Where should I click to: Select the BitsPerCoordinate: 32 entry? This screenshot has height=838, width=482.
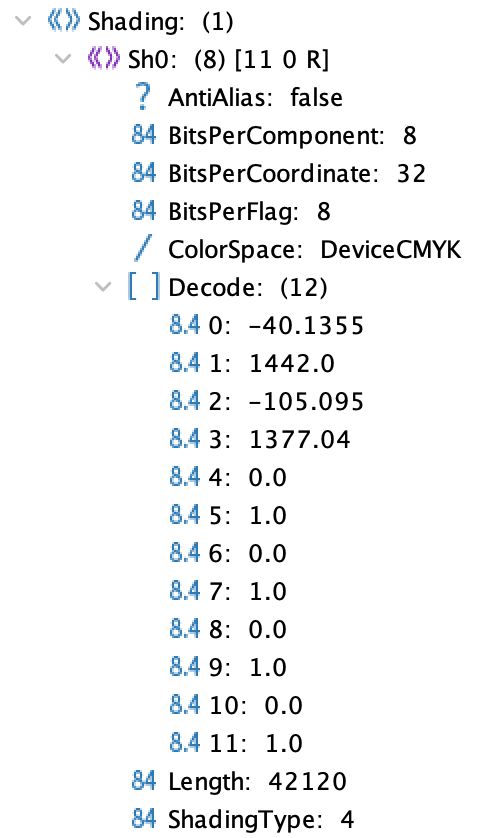click(x=297, y=173)
